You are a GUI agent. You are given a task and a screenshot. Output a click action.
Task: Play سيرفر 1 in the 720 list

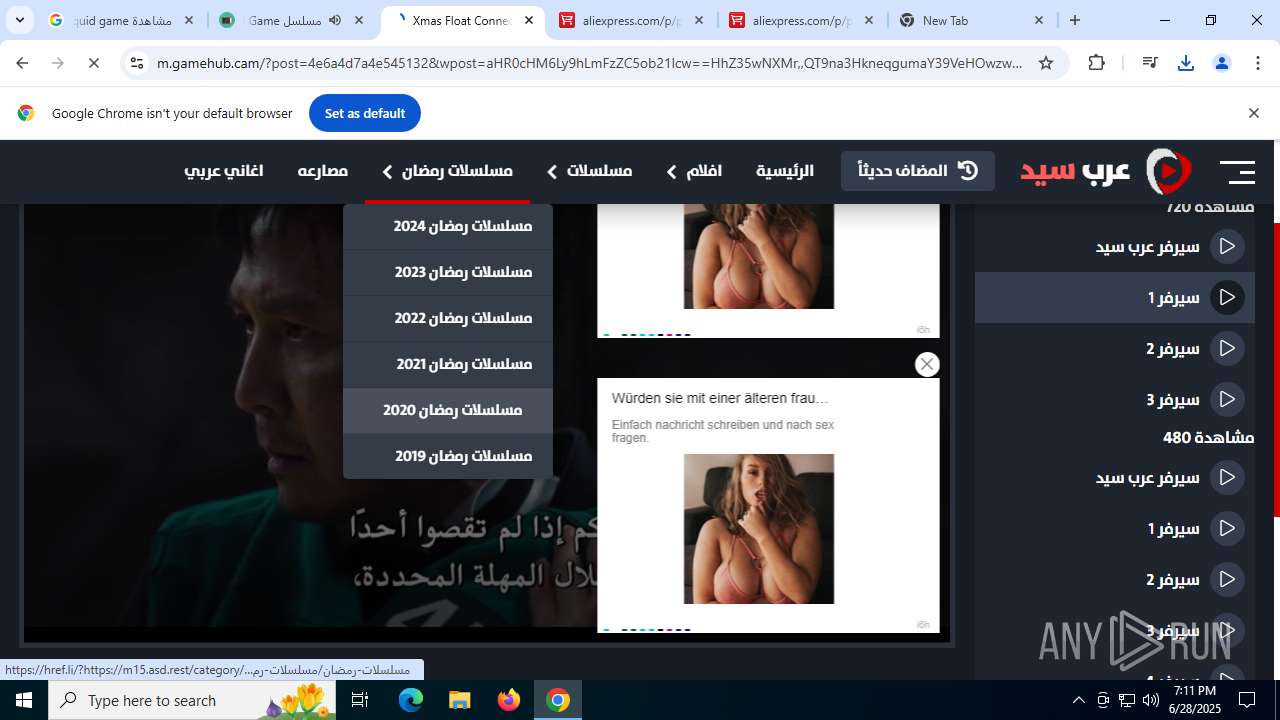(x=1115, y=297)
